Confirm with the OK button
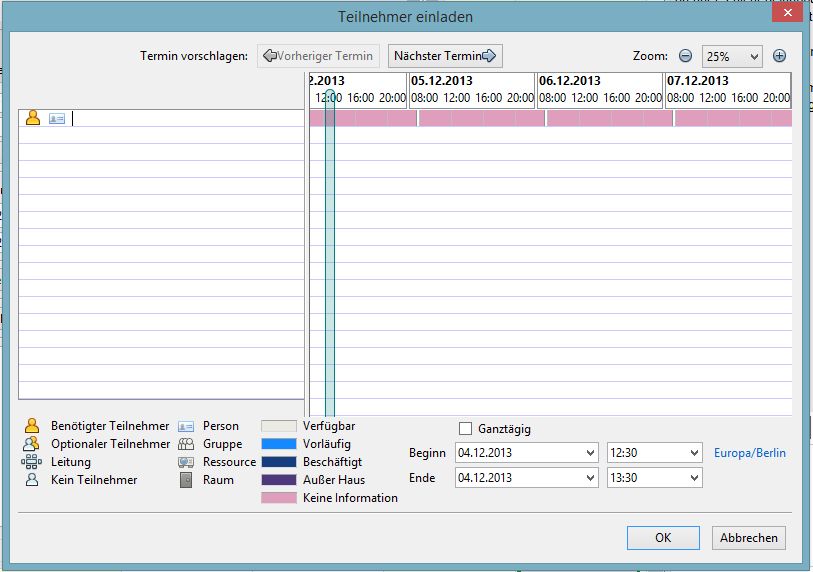Viewport: 813px width, 572px height. point(663,537)
